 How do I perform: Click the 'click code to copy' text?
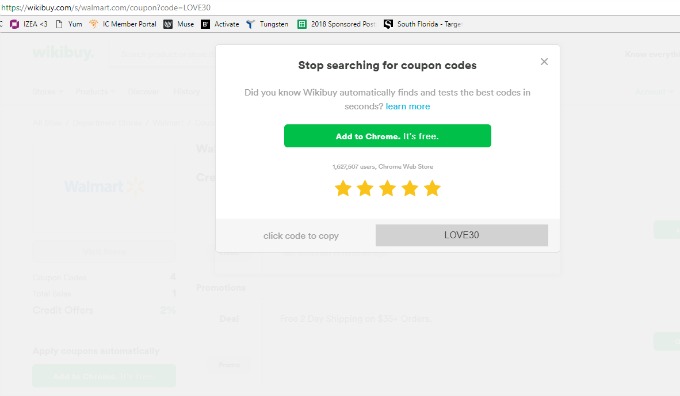point(301,236)
